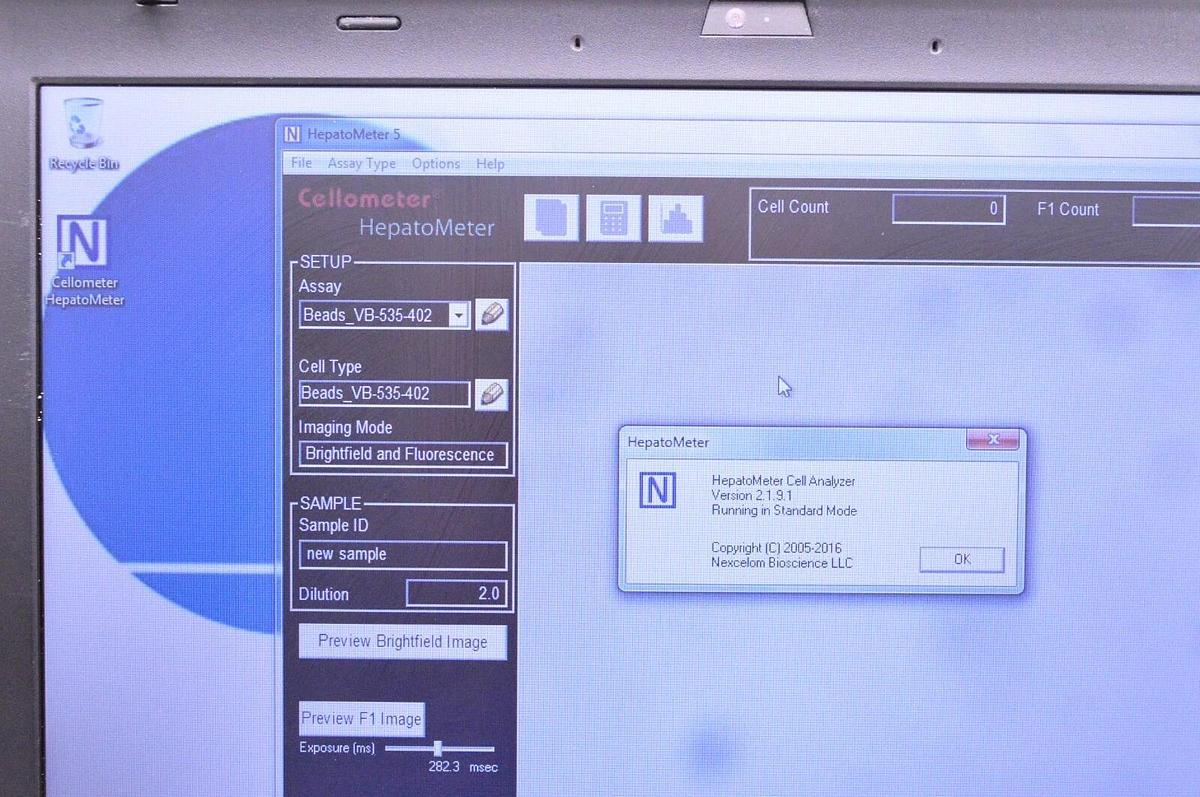Edit the Assay with its pencil icon
Viewport: 1200px width, 797px height.
491,315
